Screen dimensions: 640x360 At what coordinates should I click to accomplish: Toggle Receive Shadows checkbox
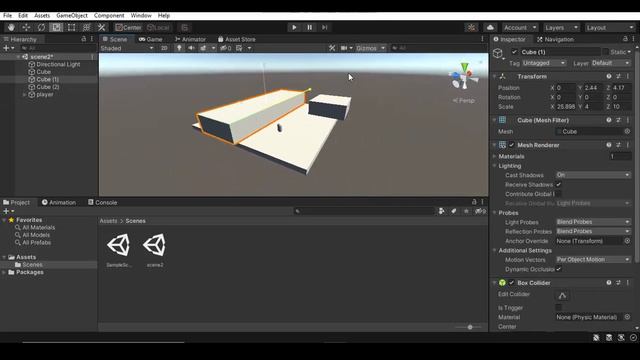(558, 184)
